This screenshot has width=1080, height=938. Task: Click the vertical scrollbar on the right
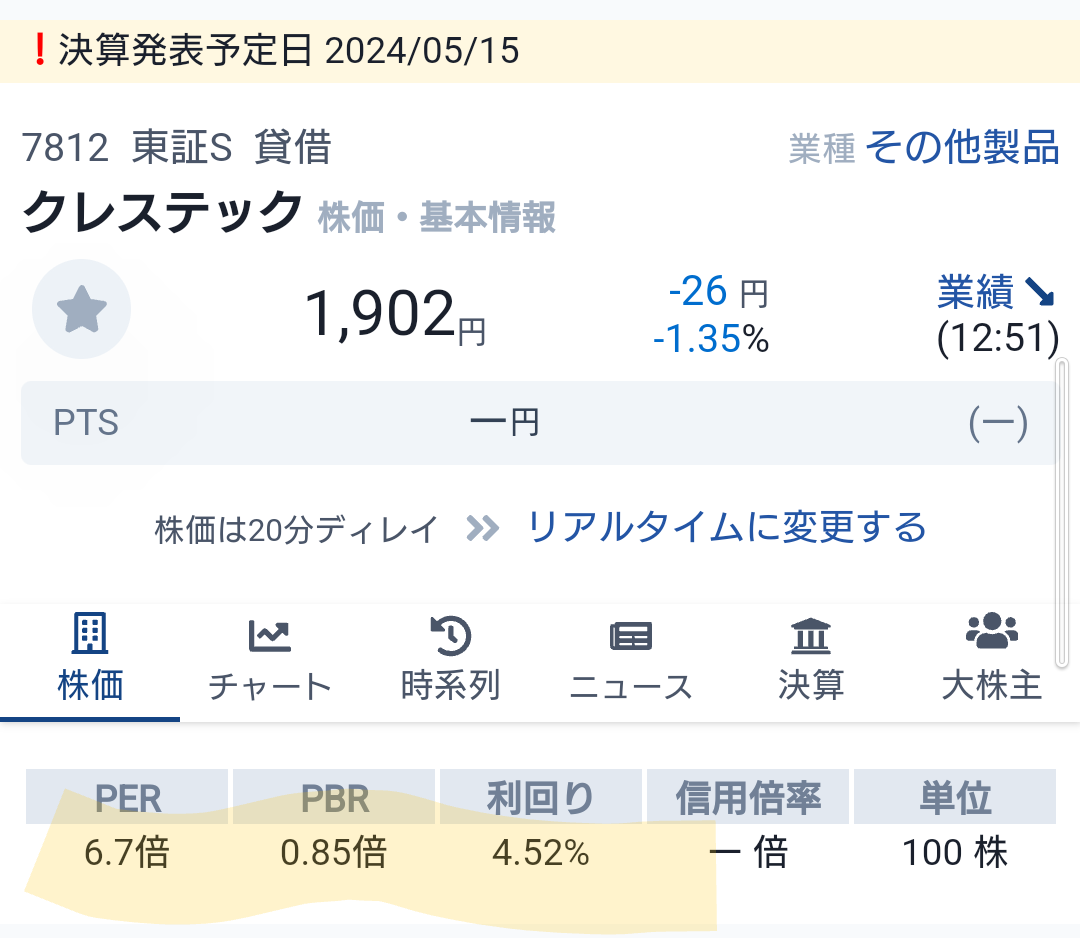pyautogui.click(x=1062, y=513)
